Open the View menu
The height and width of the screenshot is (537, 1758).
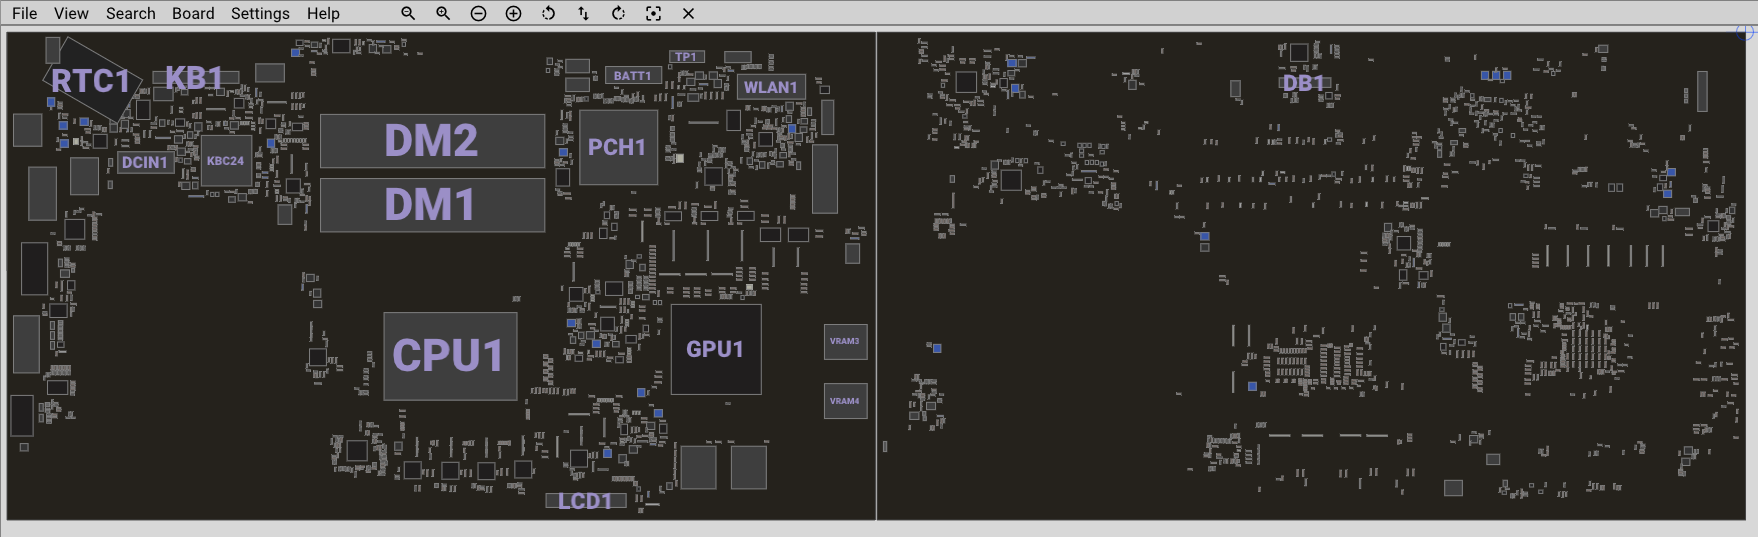click(x=71, y=13)
